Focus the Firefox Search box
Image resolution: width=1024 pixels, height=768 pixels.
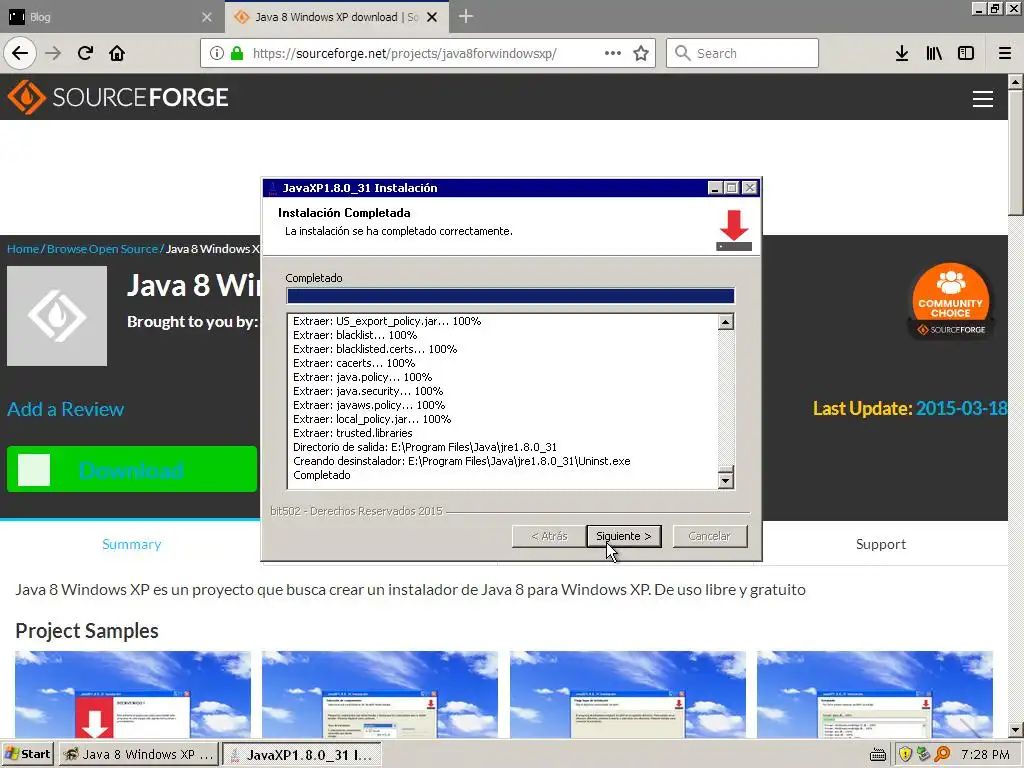pyautogui.click(x=743, y=54)
